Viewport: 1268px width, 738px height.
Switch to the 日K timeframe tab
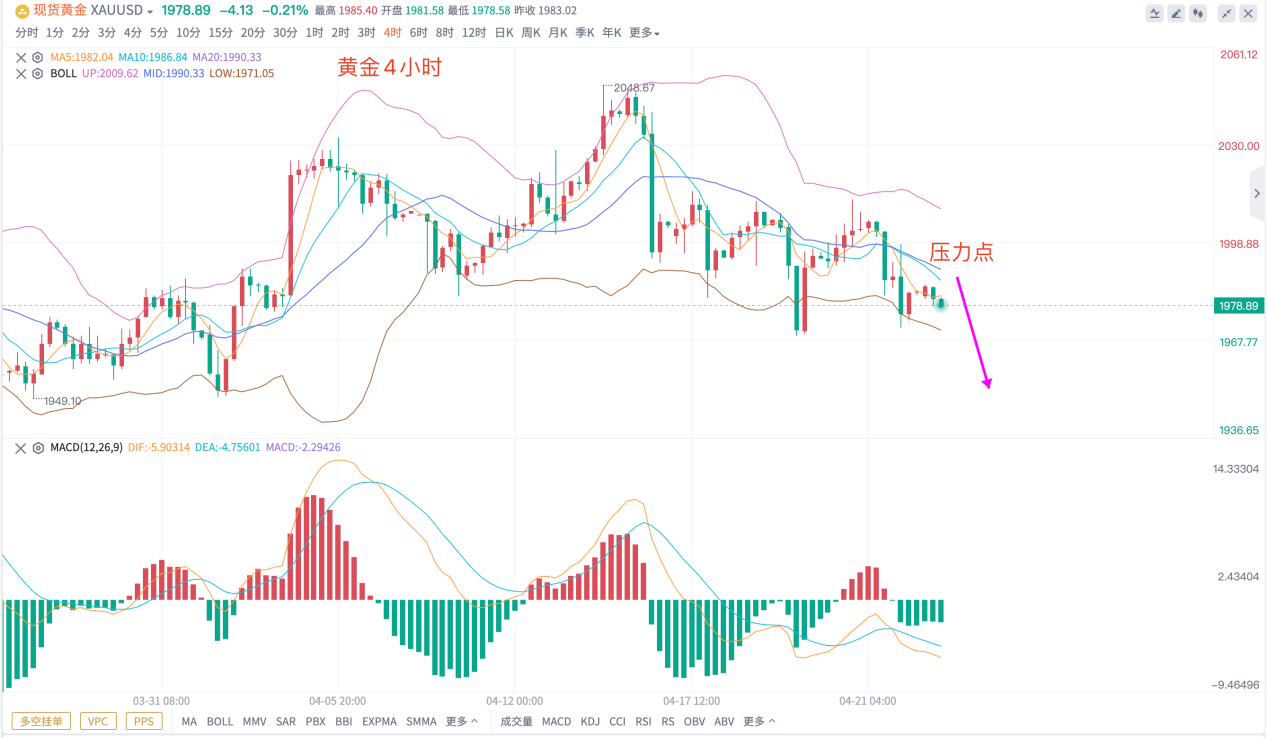coord(504,33)
